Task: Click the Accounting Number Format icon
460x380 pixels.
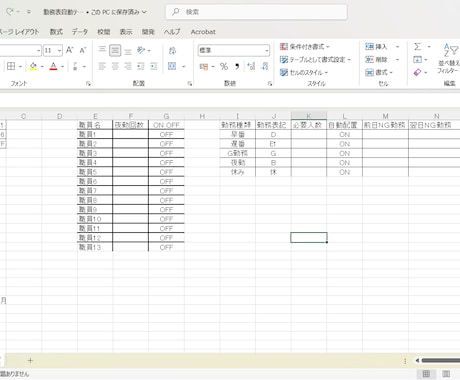Action: (204, 66)
